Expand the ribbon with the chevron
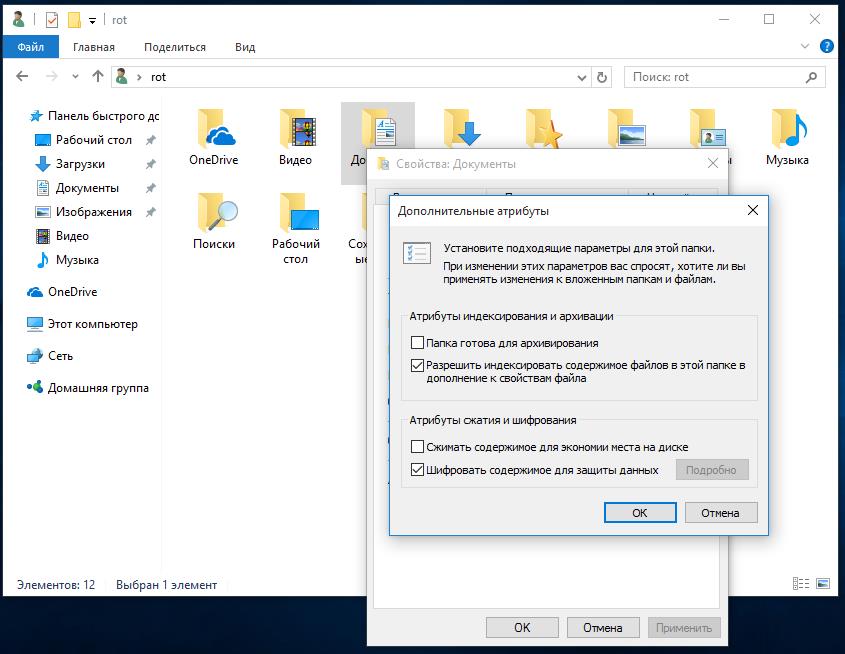 pyautogui.click(x=805, y=46)
